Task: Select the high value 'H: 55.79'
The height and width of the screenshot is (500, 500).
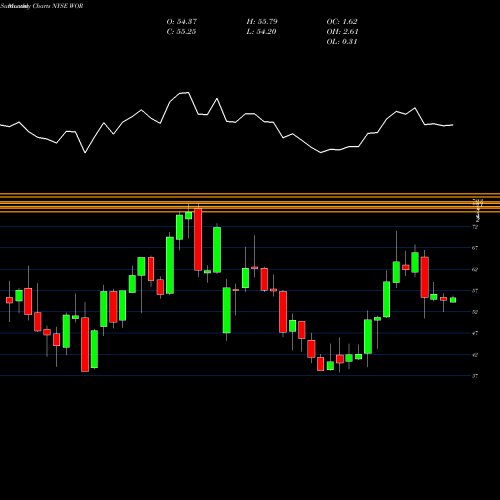Action: [x=262, y=22]
